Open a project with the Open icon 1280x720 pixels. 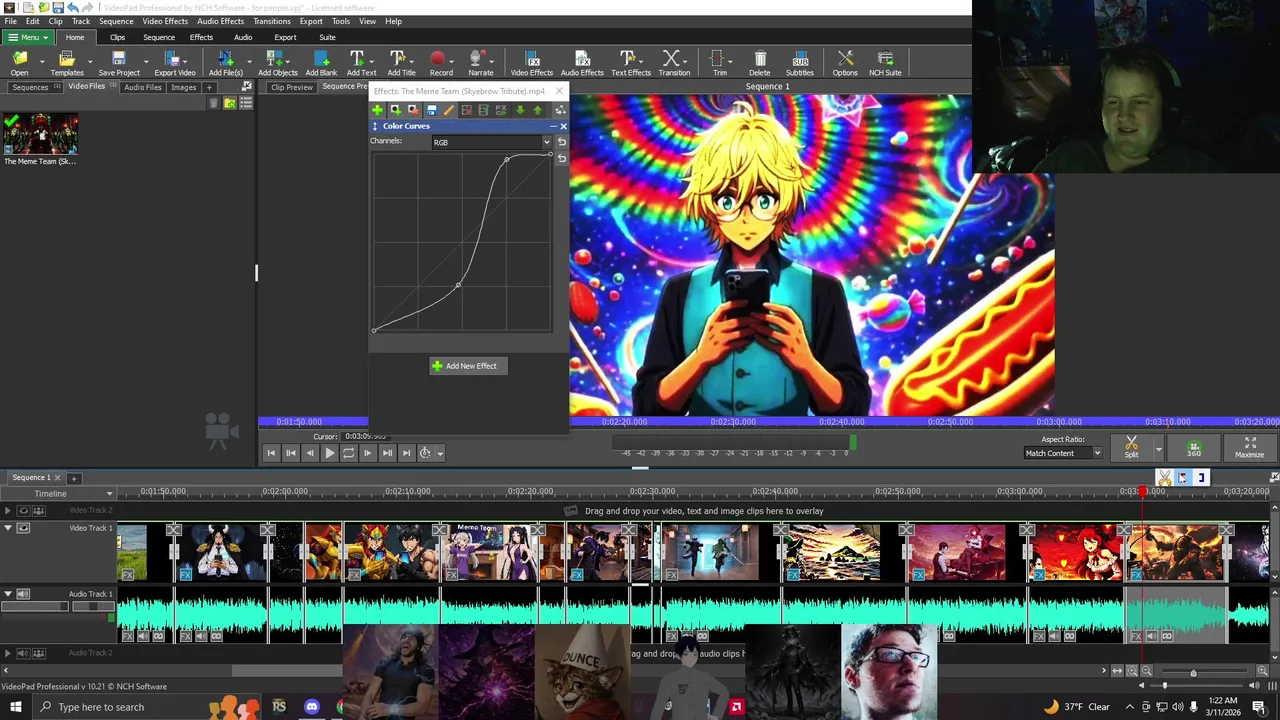click(20, 63)
